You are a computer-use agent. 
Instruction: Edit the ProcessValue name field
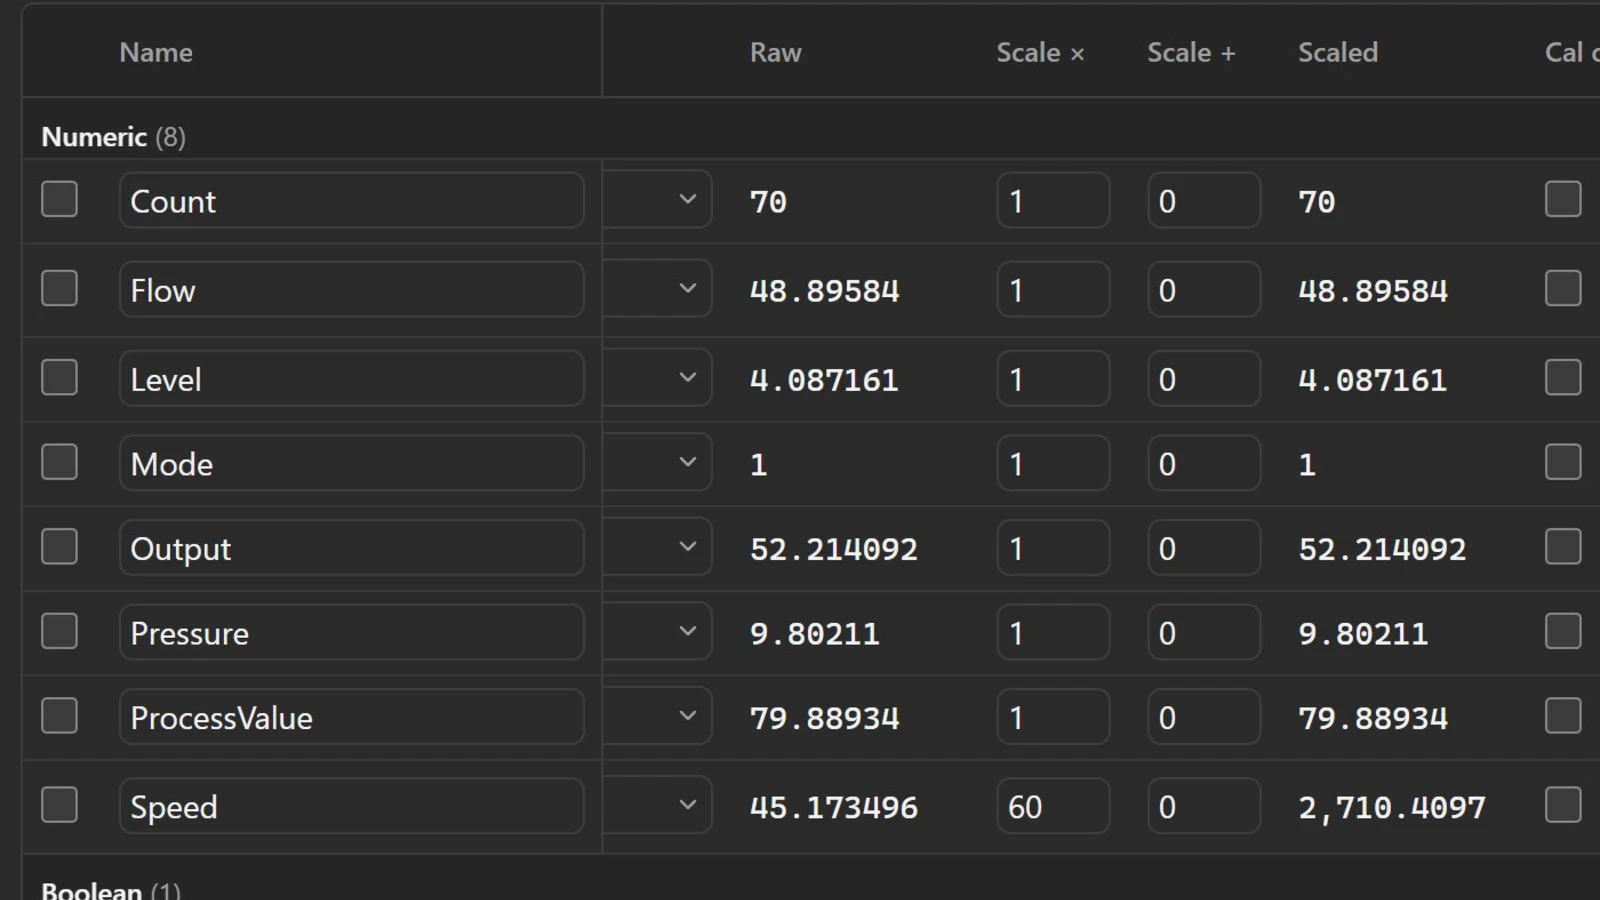pos(352,716)
